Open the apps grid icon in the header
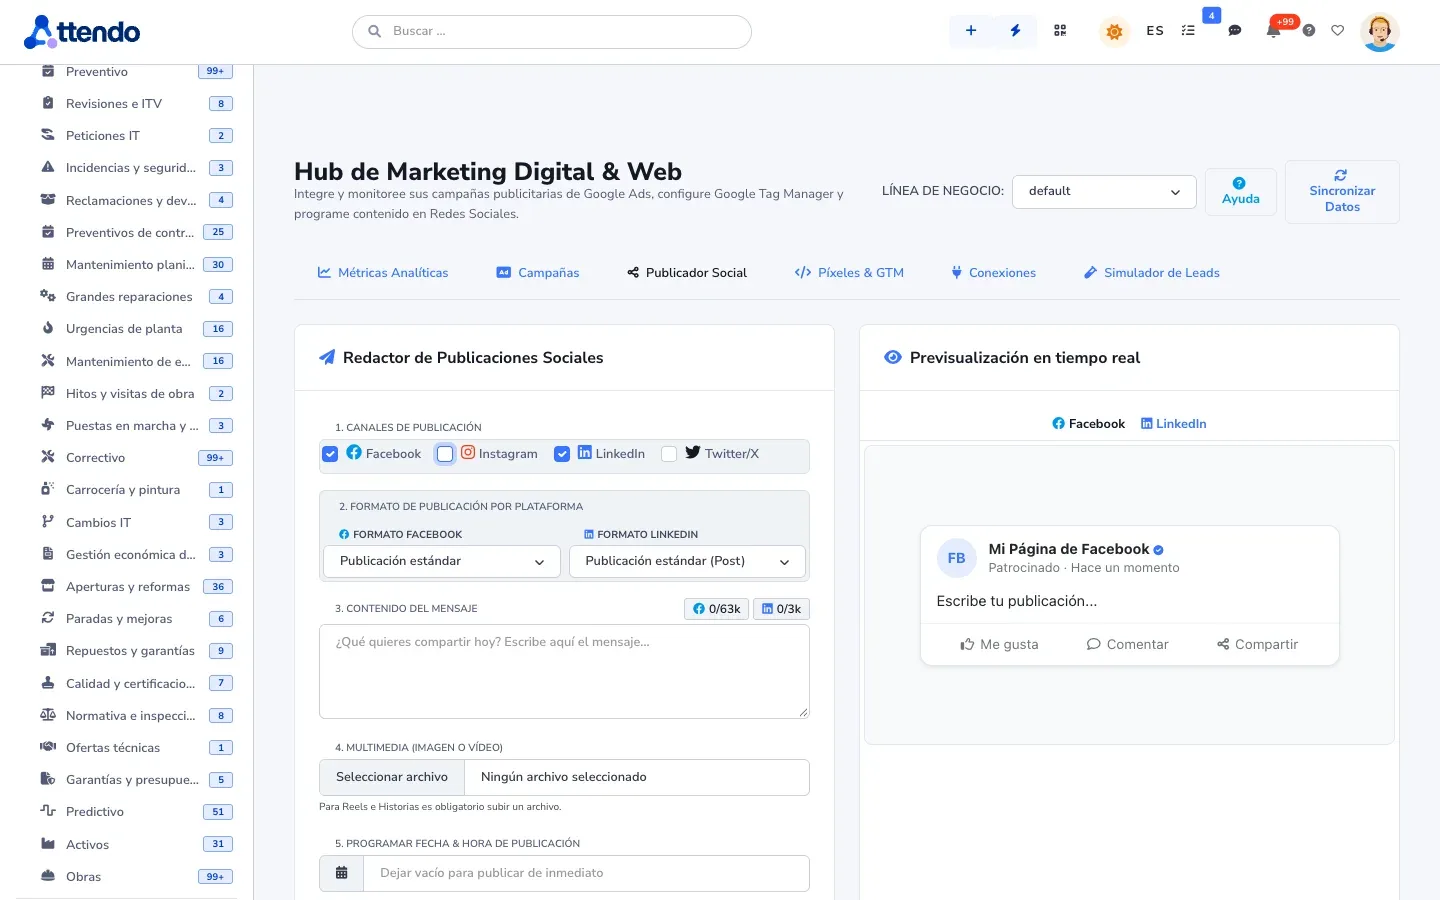Screen dimensions: 1440x900 click(x=1060, y=31)
